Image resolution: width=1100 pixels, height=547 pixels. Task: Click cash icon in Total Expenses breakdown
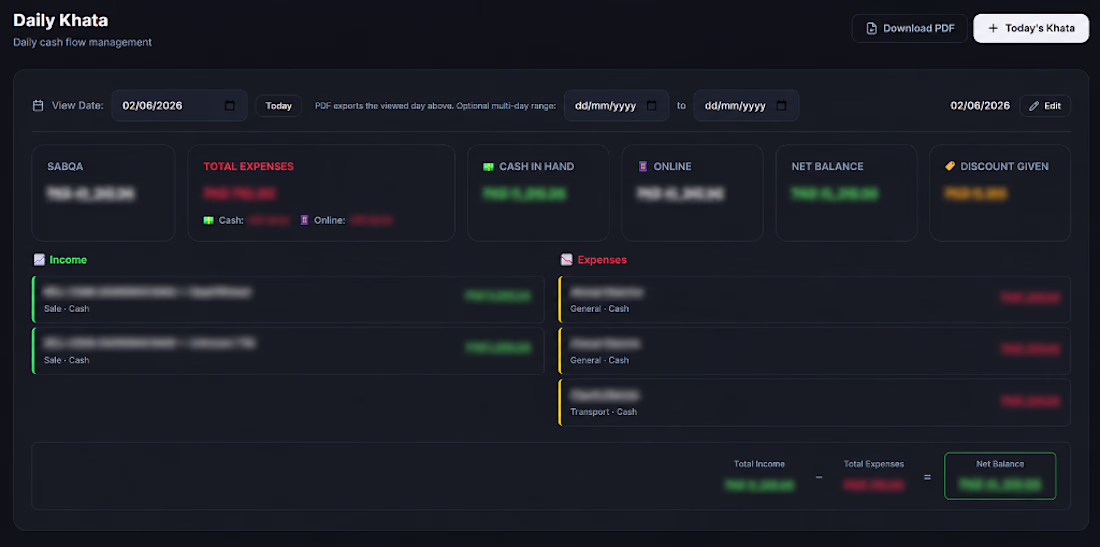[x=208, y=220]
